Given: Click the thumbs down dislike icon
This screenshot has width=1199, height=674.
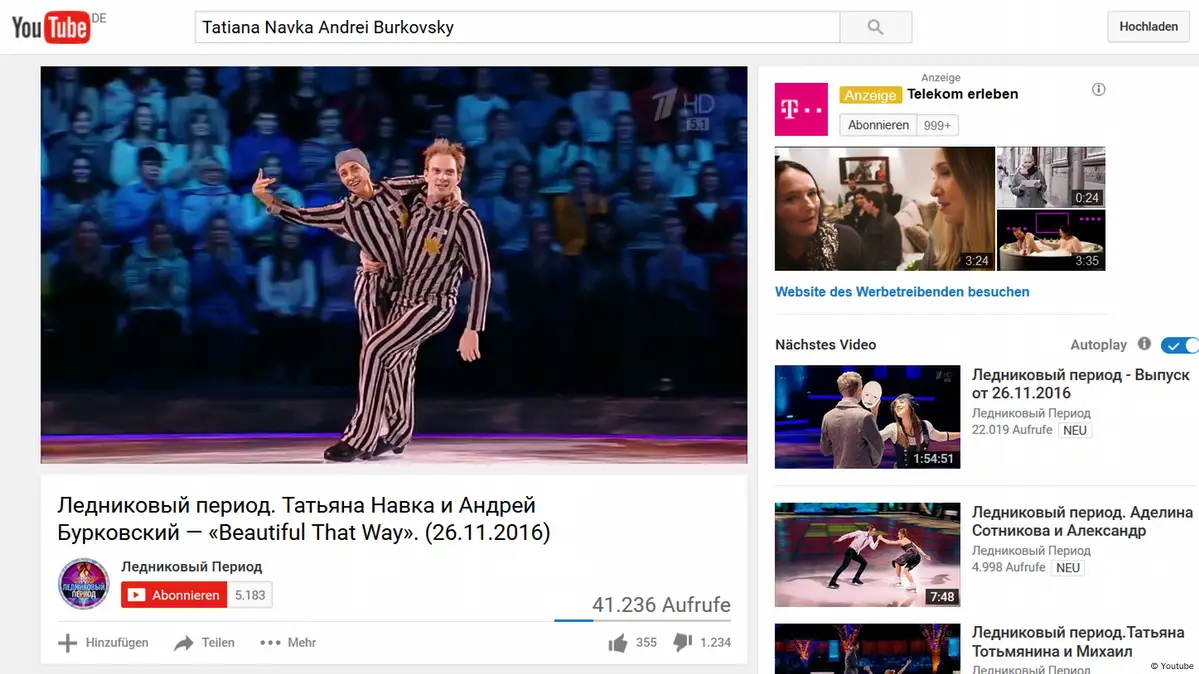Looking at the screenshot, I should coord(683,642).
